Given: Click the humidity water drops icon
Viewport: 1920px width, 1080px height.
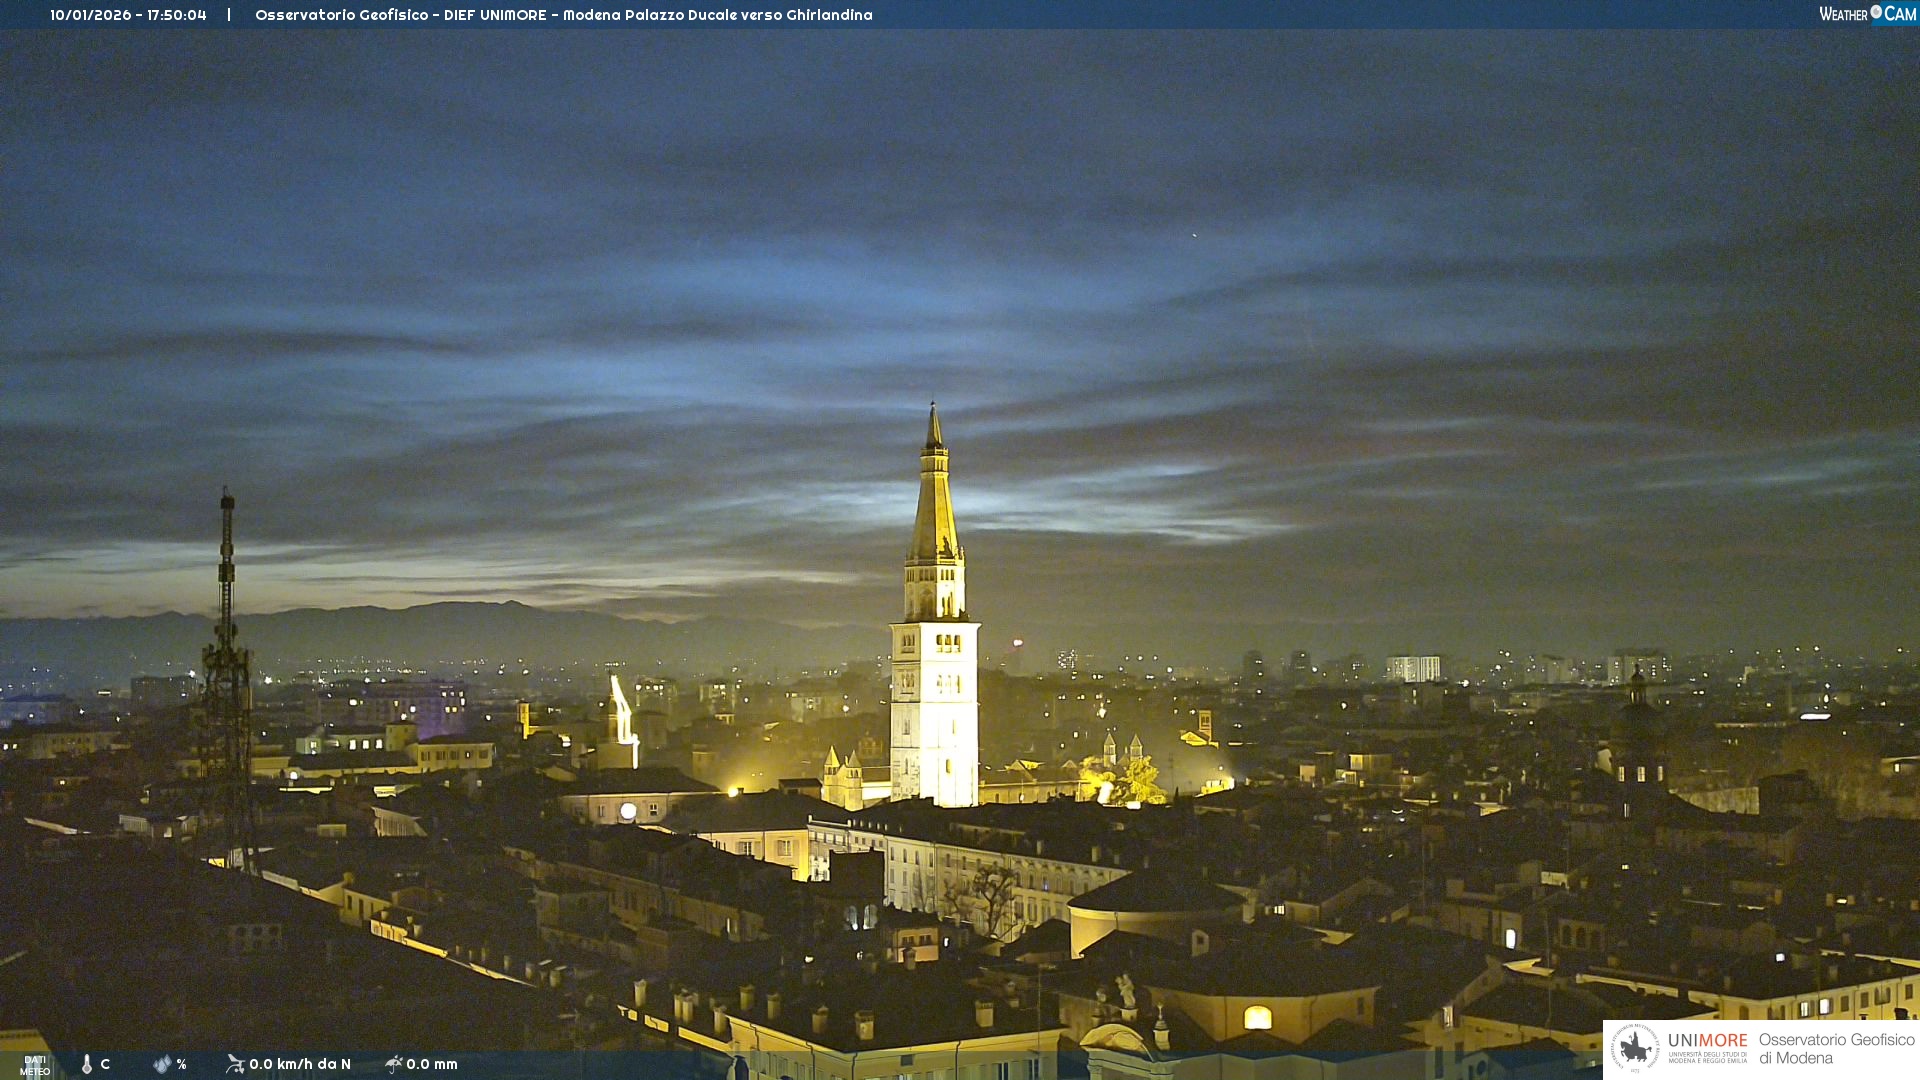Looking at the screenshot, I should 162,1064.
